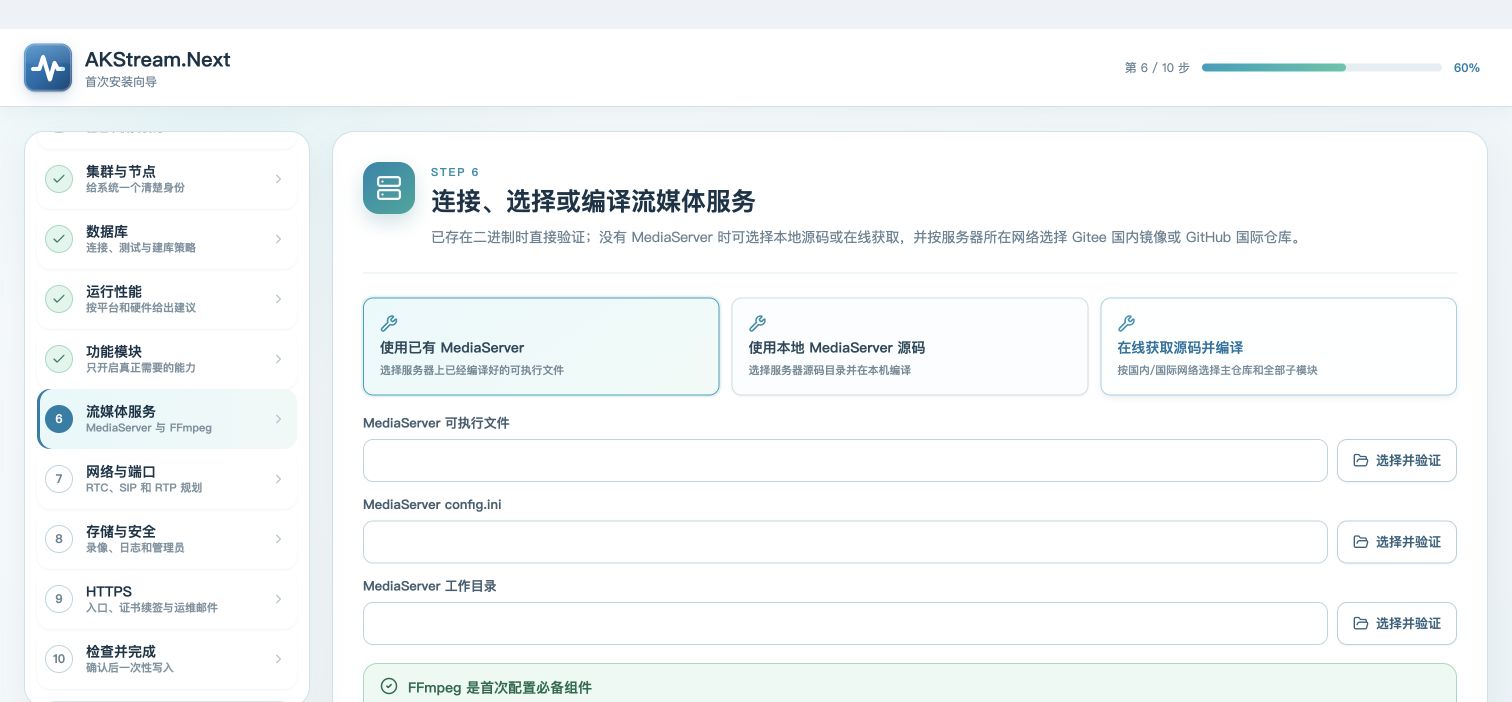Click the green check icon beside 集群与节点

59,179
